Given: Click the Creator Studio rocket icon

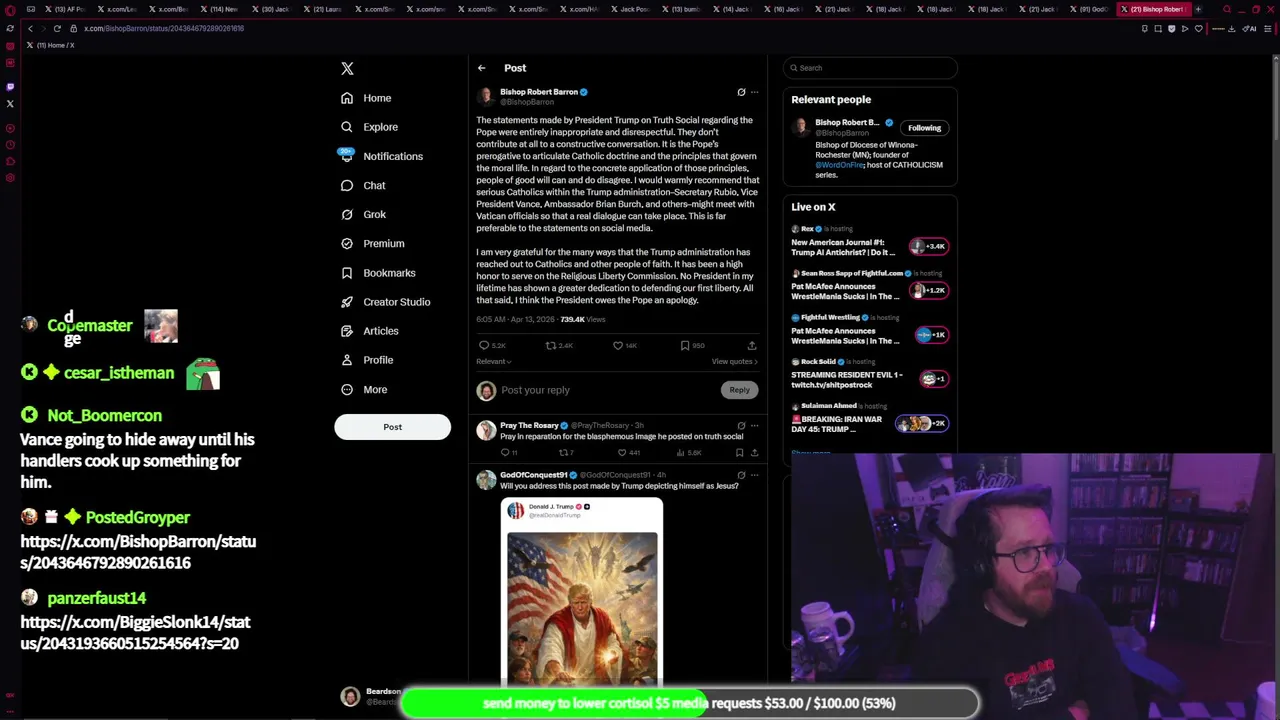Looking at the screenshot, I should point(347,302).
